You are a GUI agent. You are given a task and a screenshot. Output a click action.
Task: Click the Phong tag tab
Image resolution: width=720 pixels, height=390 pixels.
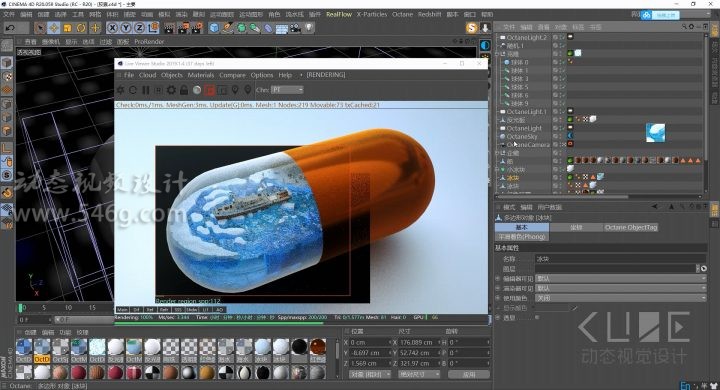point(522,237)
